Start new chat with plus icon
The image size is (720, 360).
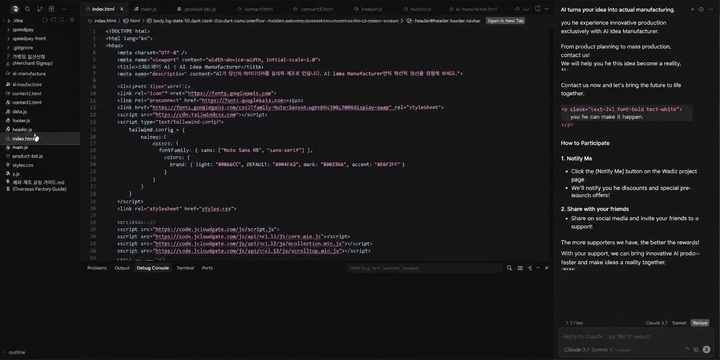[692, 9]
